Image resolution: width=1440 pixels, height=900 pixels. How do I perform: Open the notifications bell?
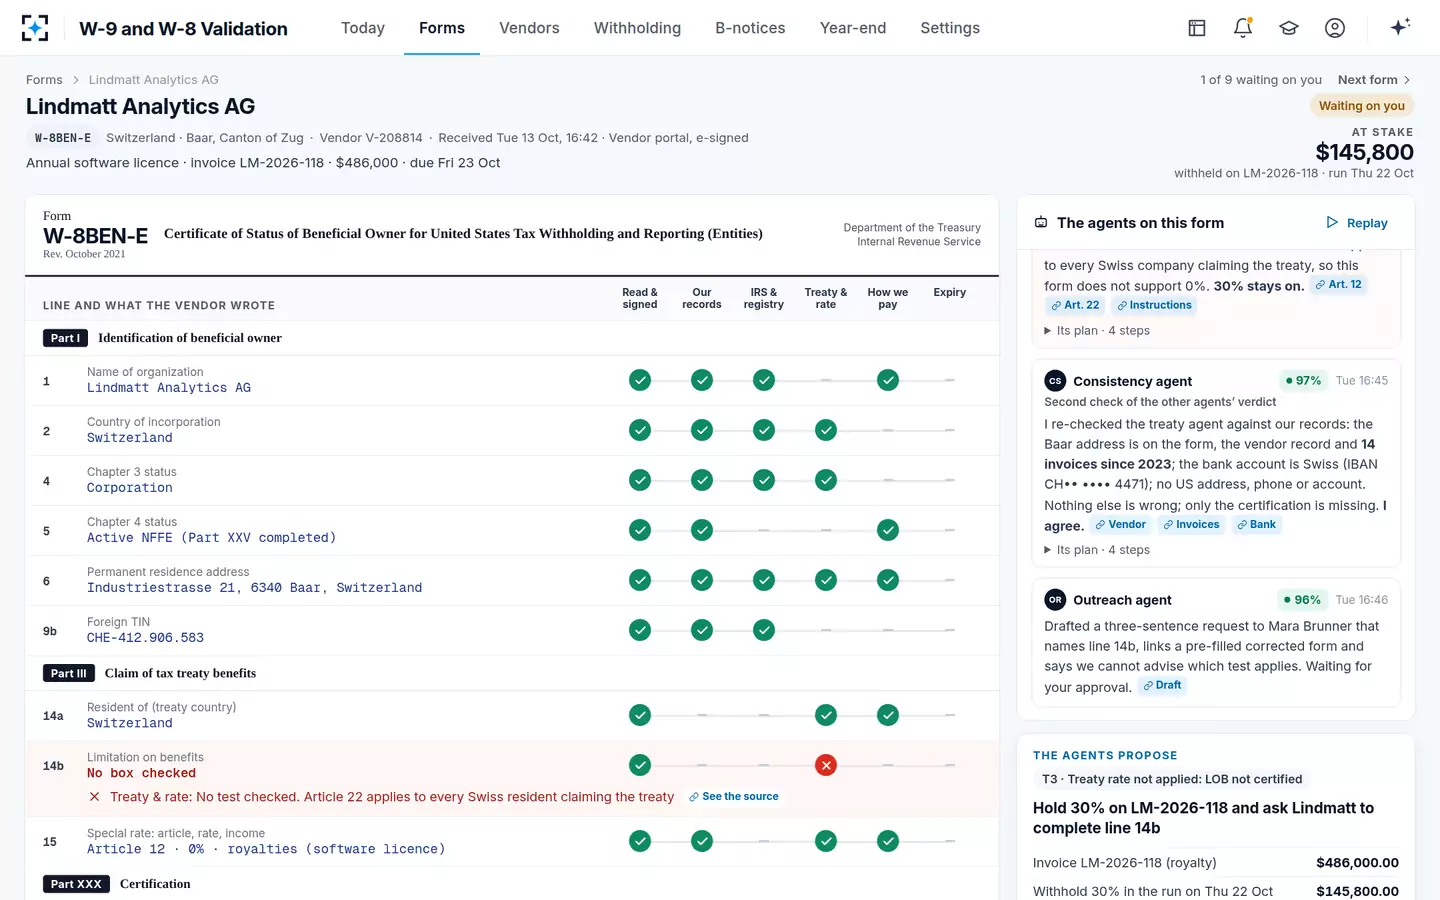coord(1243,28)
